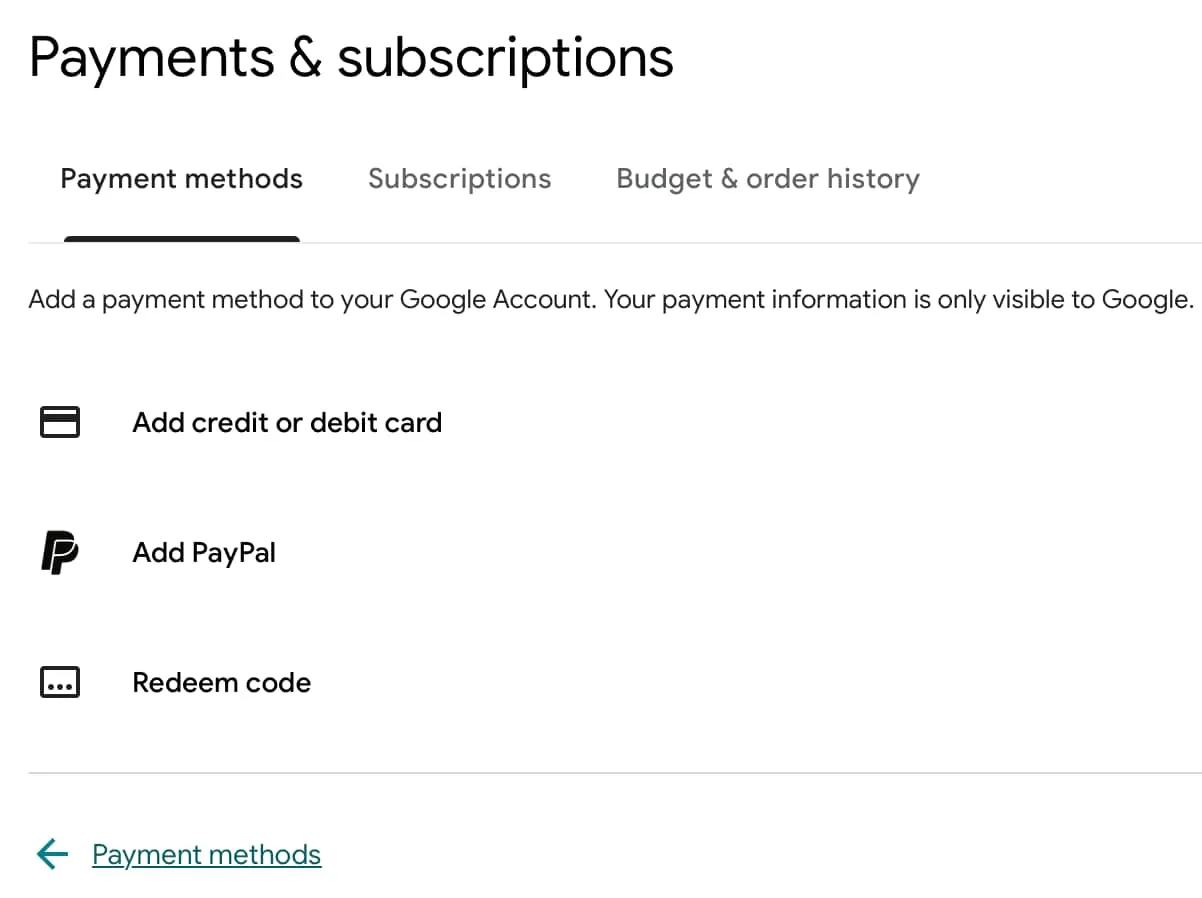Click the active tab underline indicator

click(x=181, y=240)
